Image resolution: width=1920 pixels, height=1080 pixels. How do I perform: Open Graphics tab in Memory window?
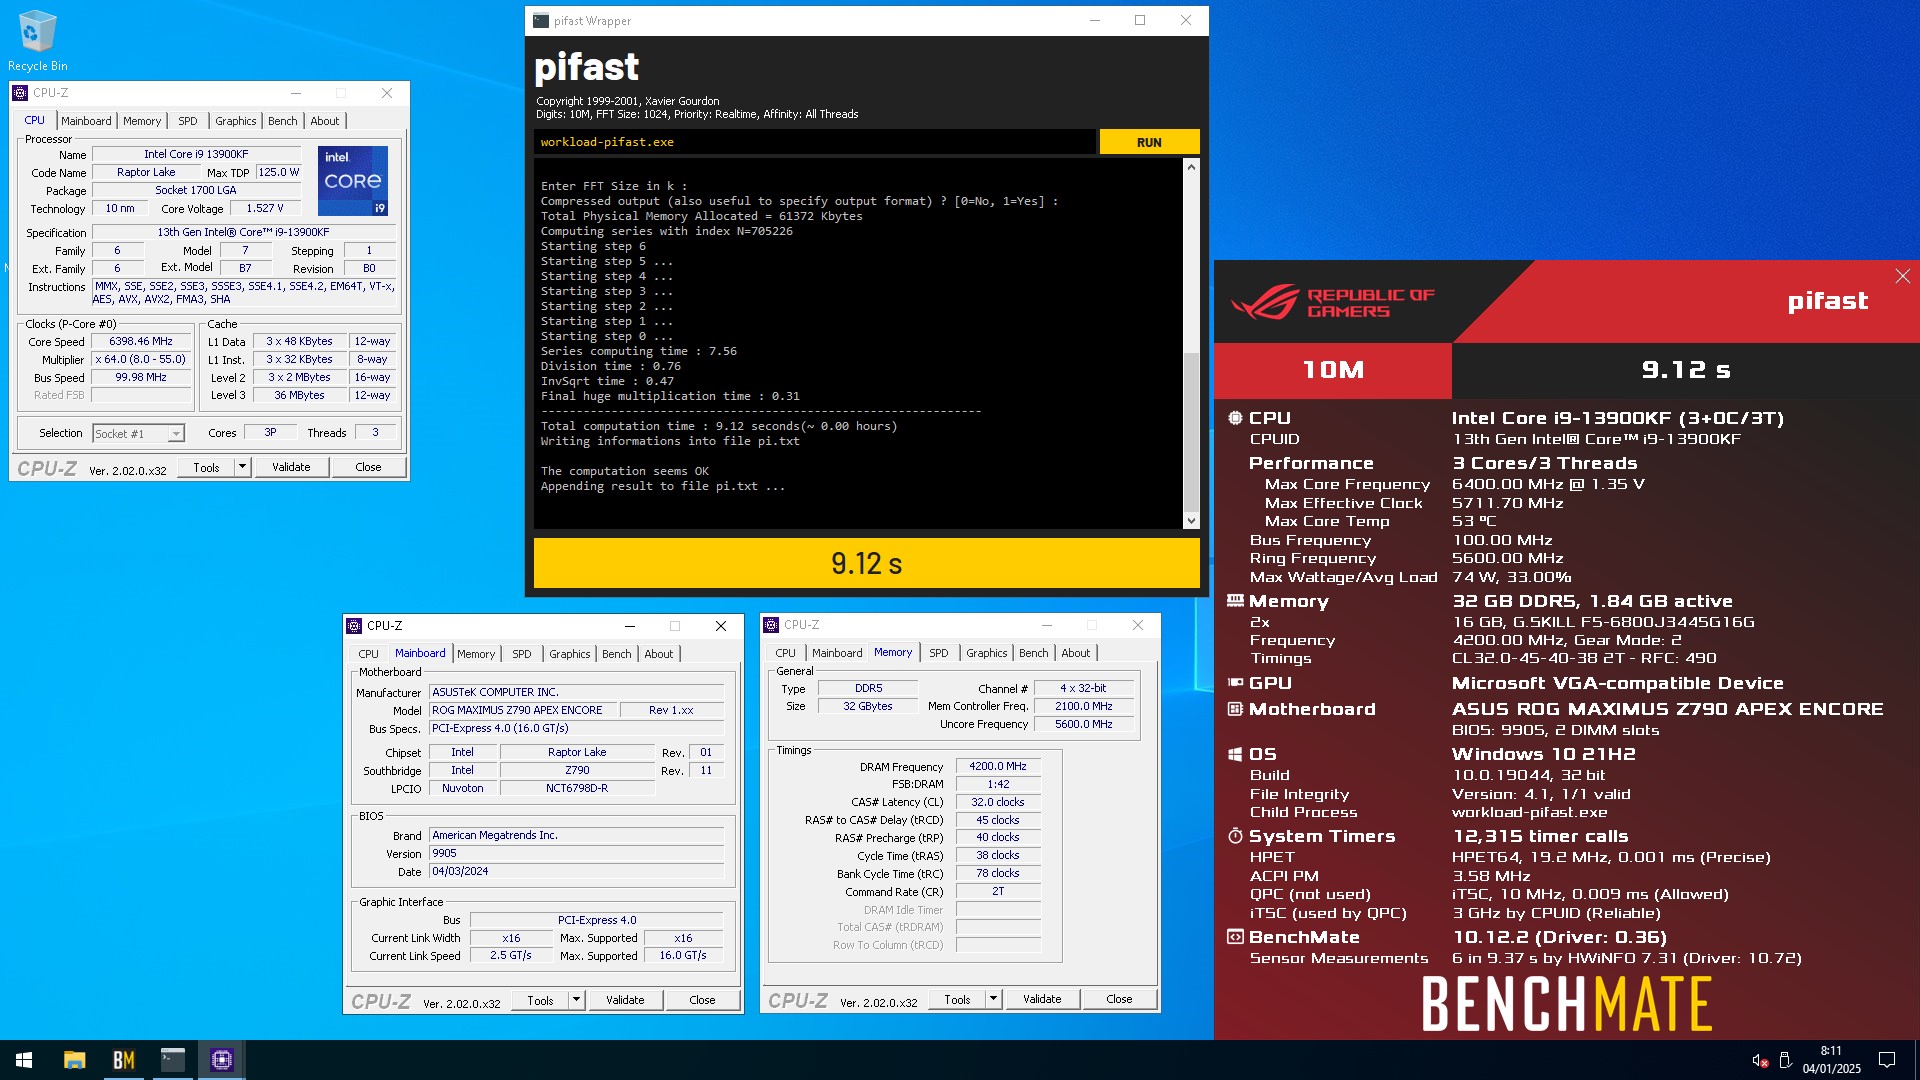pyautogui.click(x=987, y=653)
